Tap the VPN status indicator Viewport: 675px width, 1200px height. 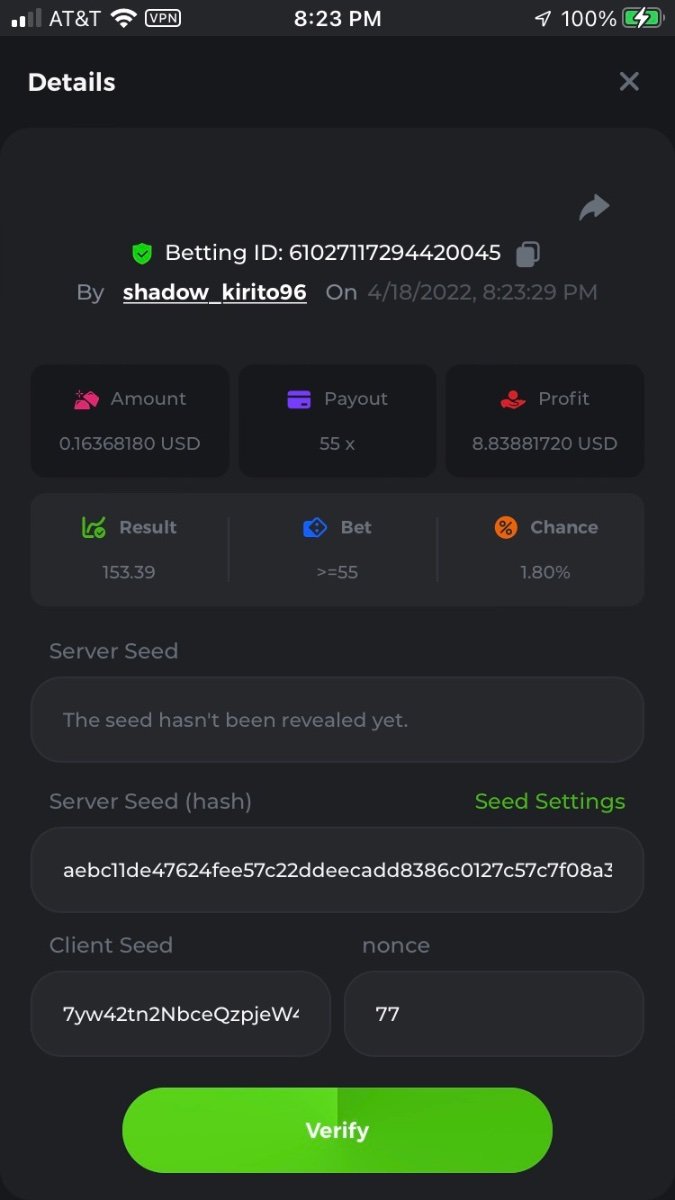163,18
